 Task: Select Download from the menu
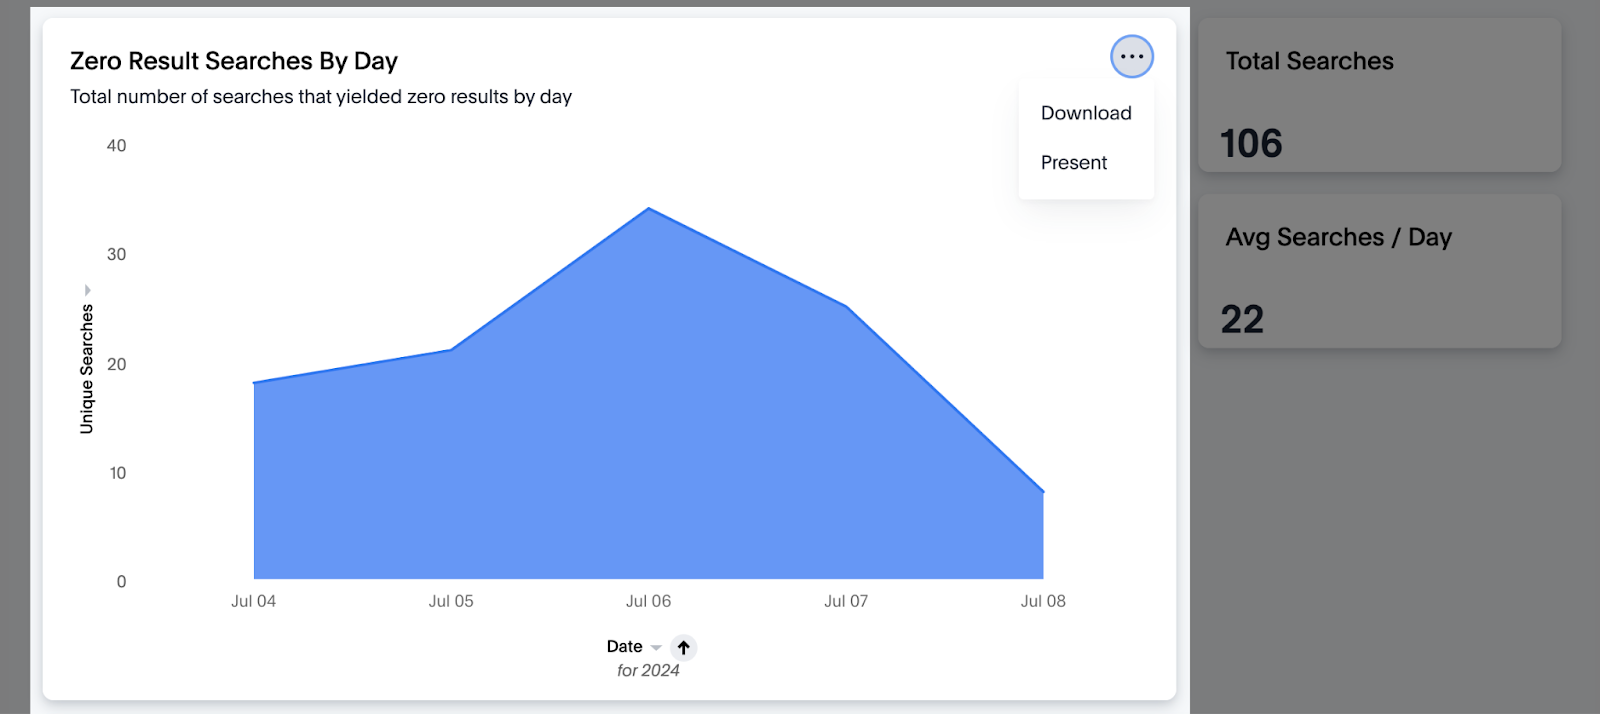coord(1086,113)
